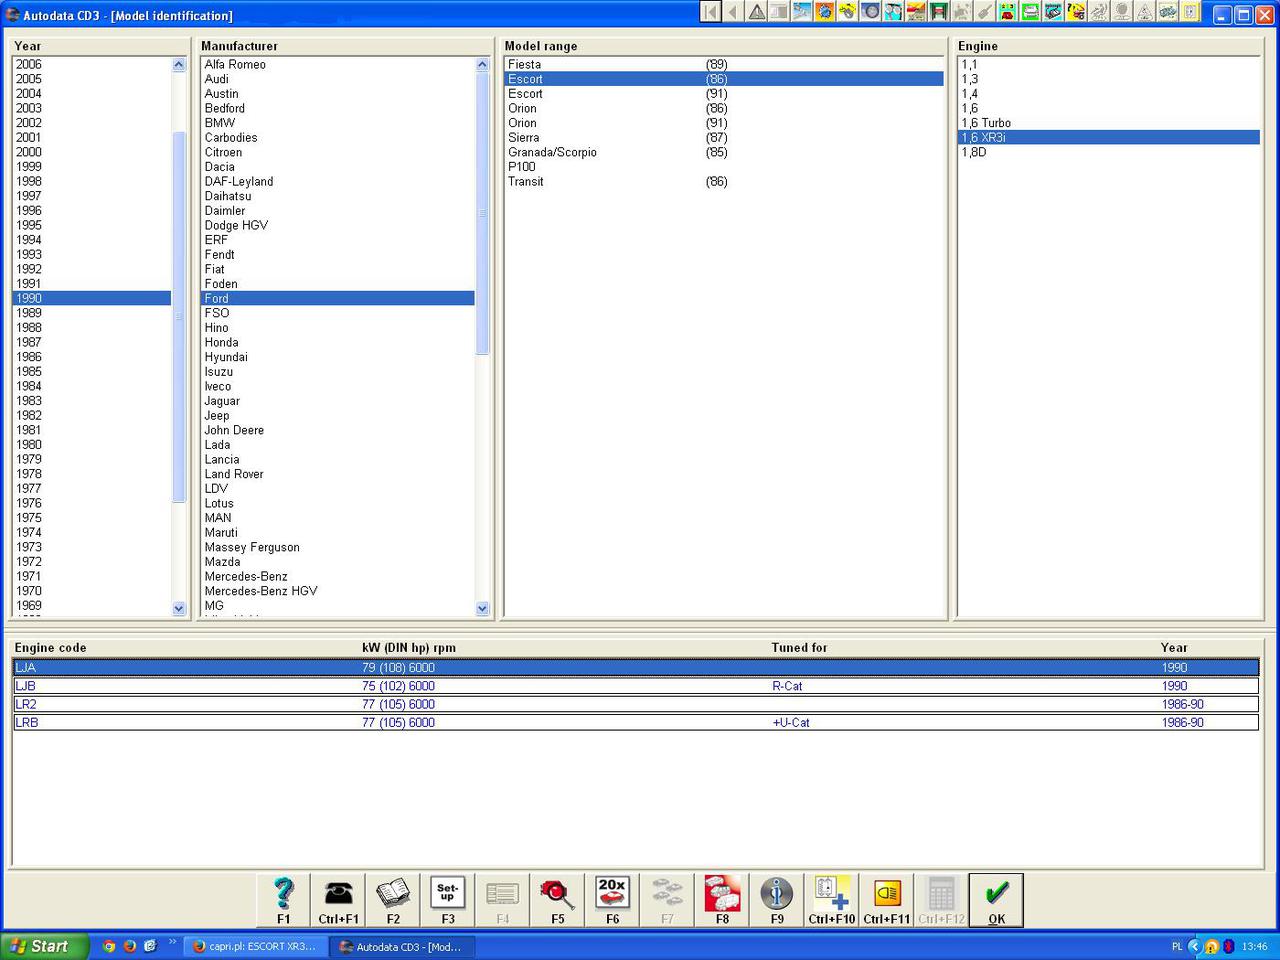Confirm selection with the OK checkmark button

click(996, 900)
